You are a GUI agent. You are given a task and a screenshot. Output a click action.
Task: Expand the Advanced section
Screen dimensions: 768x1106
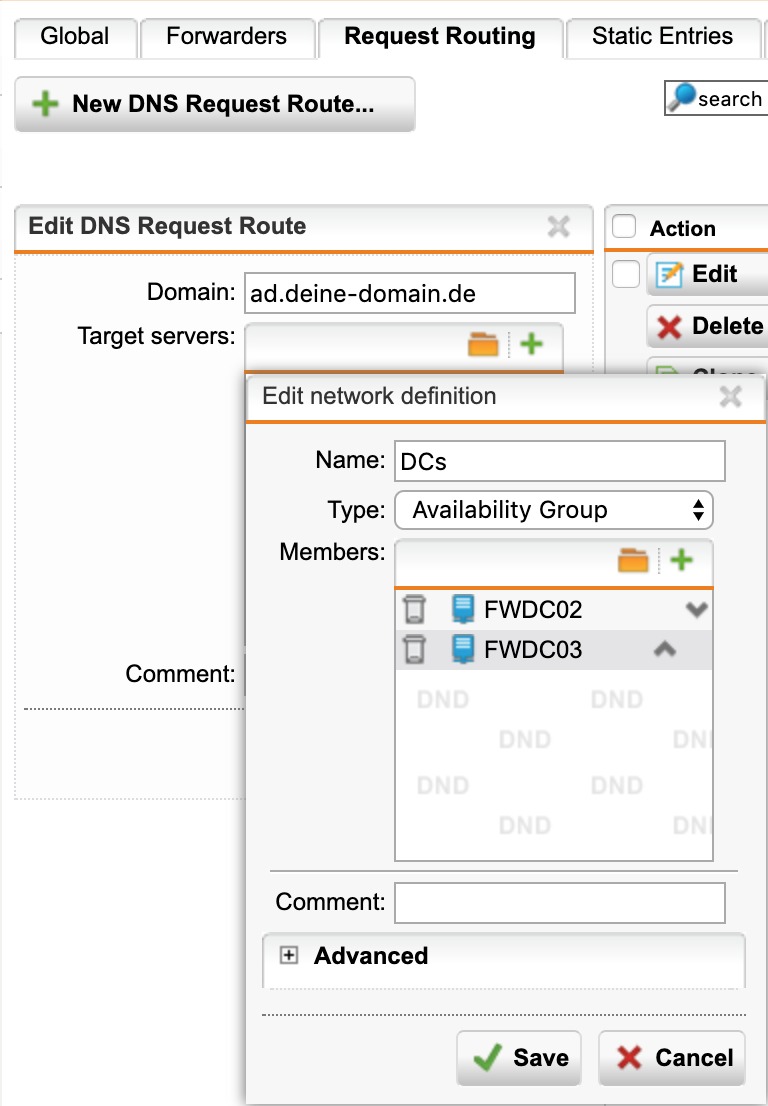tap(289, 956)
